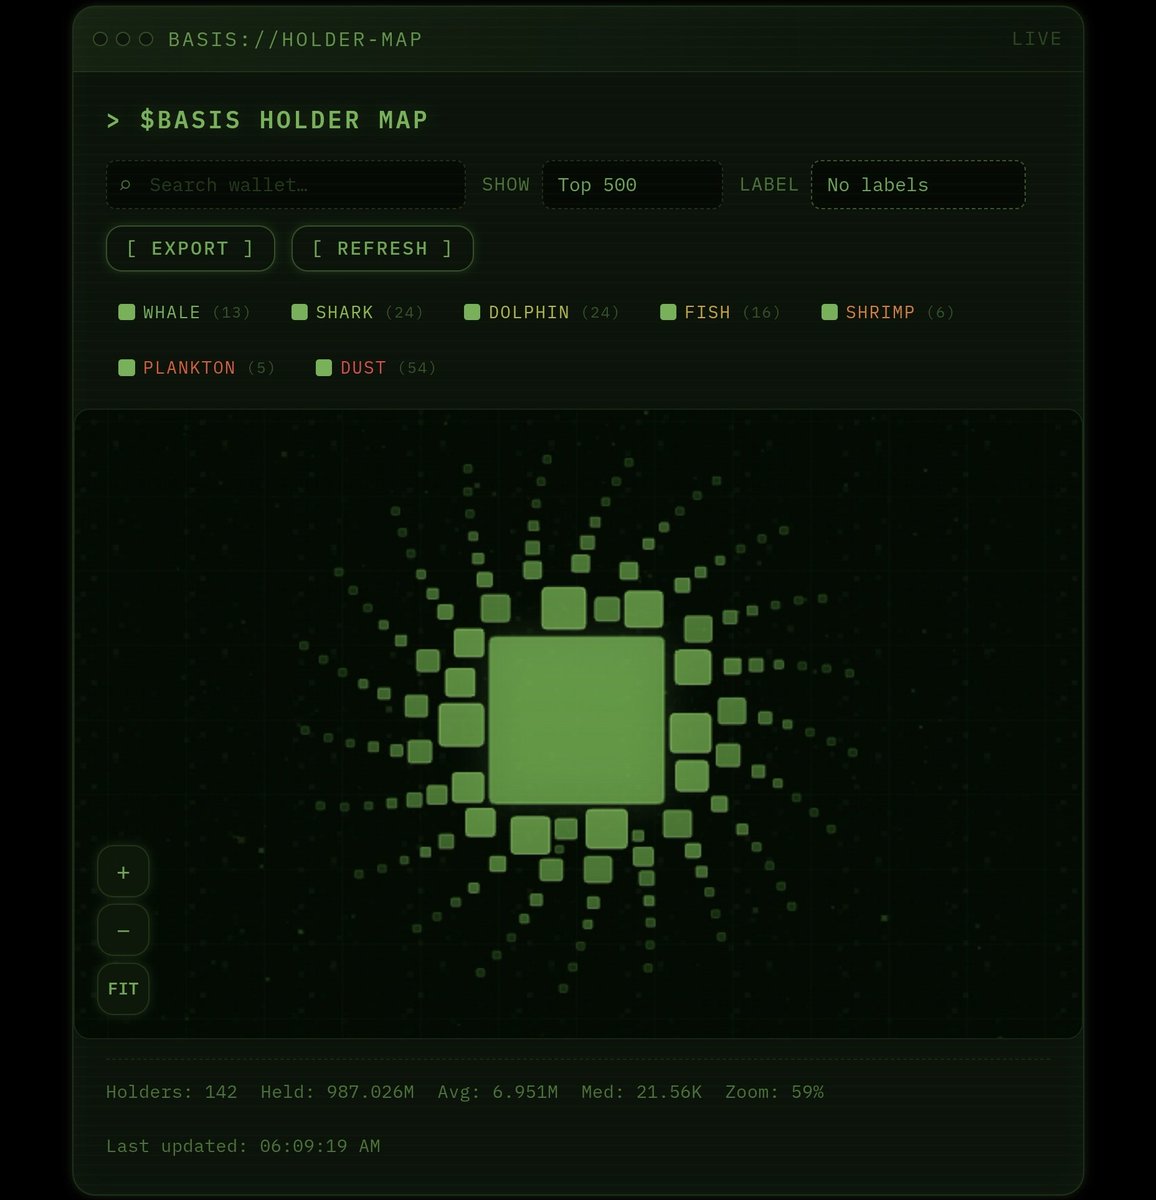Zoom in with the plus button

click(x=123, y=872)
